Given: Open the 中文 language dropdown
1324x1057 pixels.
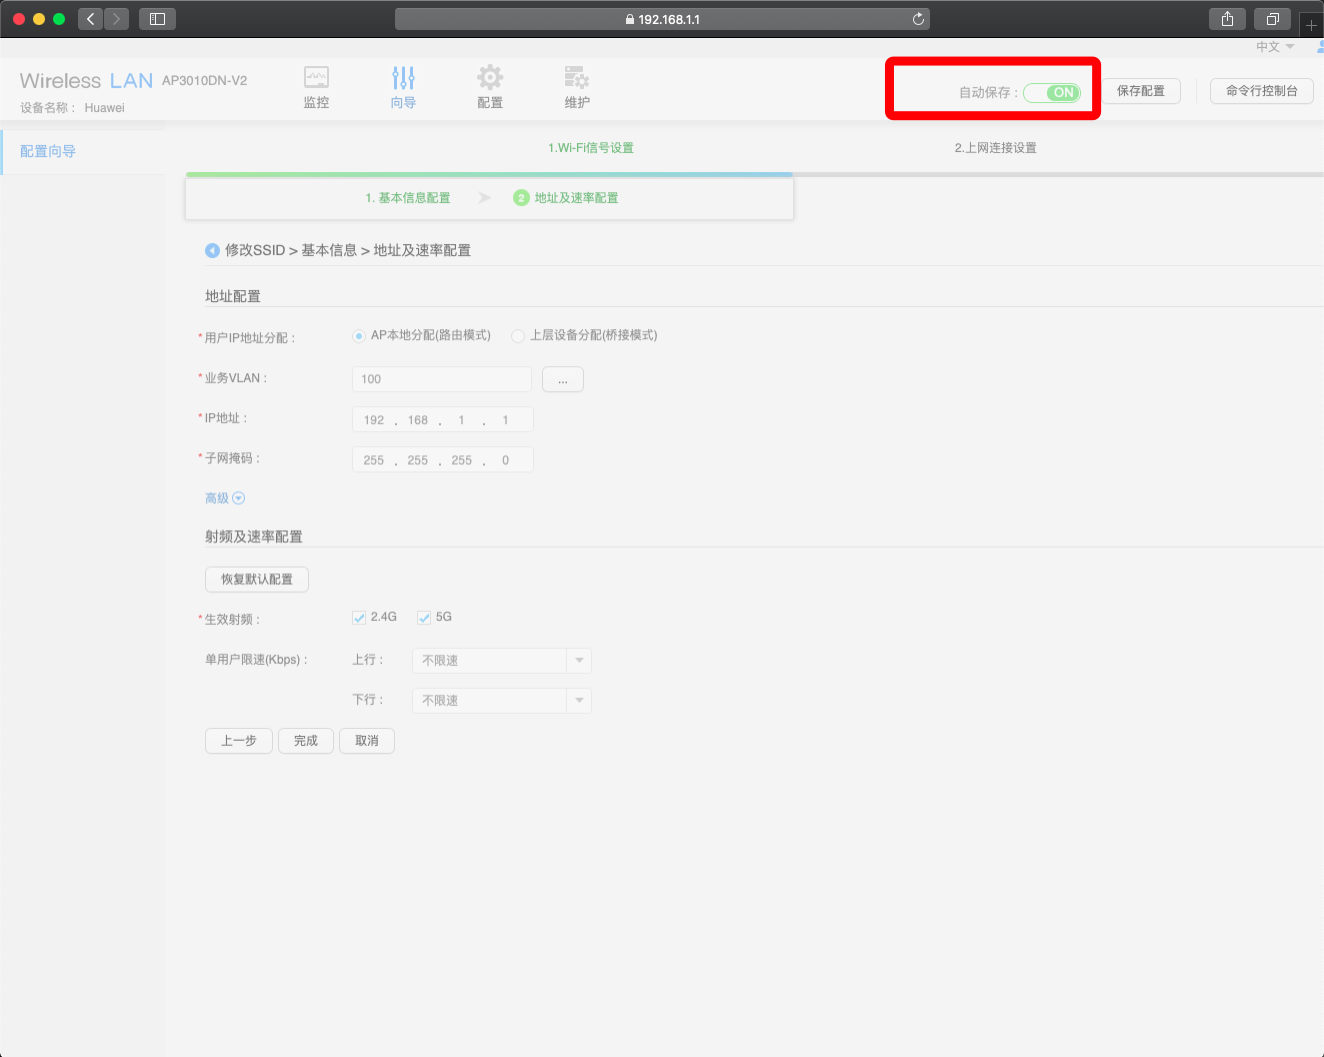Looking at the screenshot, I should coord(1275,47).
